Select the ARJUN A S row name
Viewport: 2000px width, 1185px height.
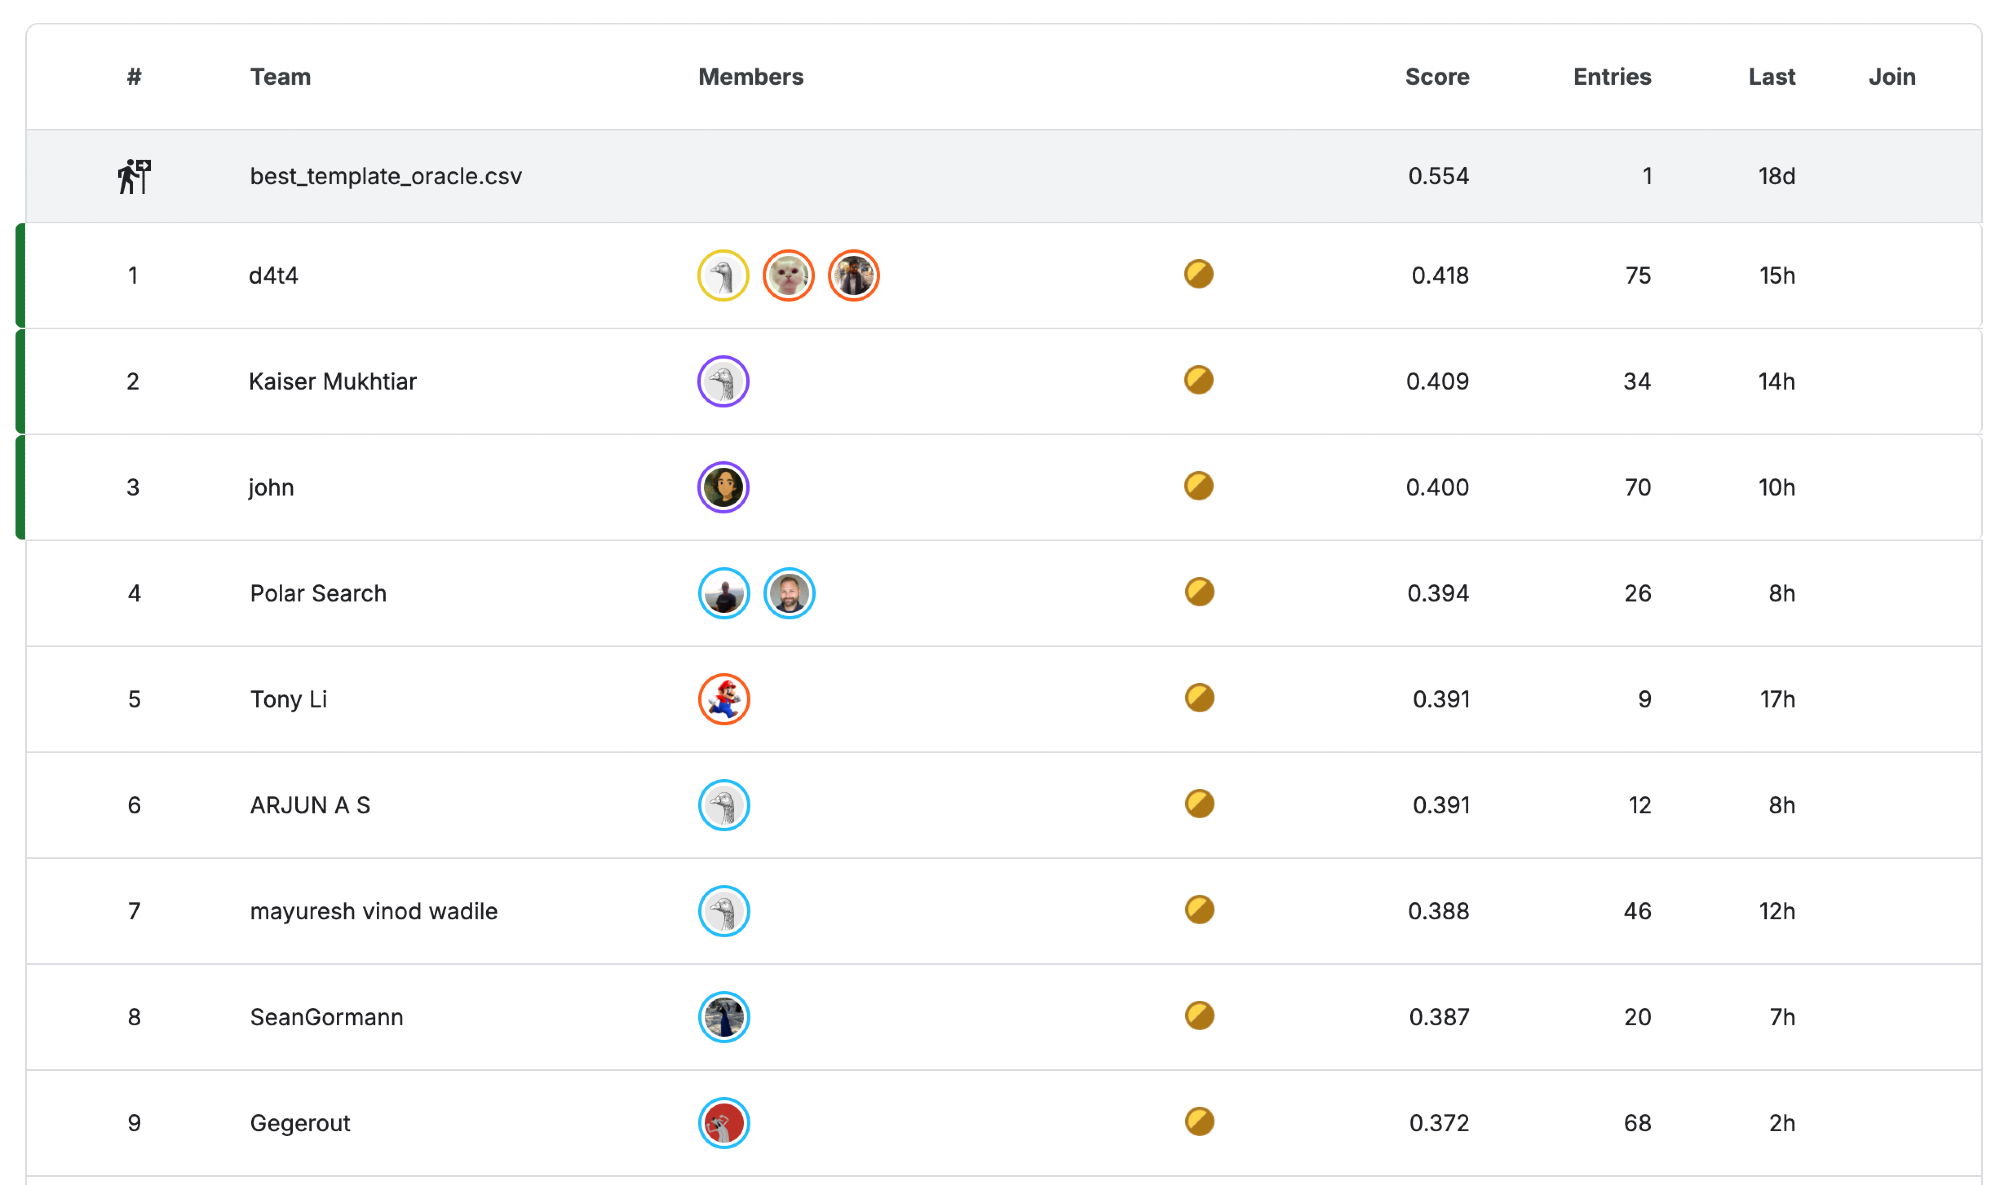(x=310, y=805)
